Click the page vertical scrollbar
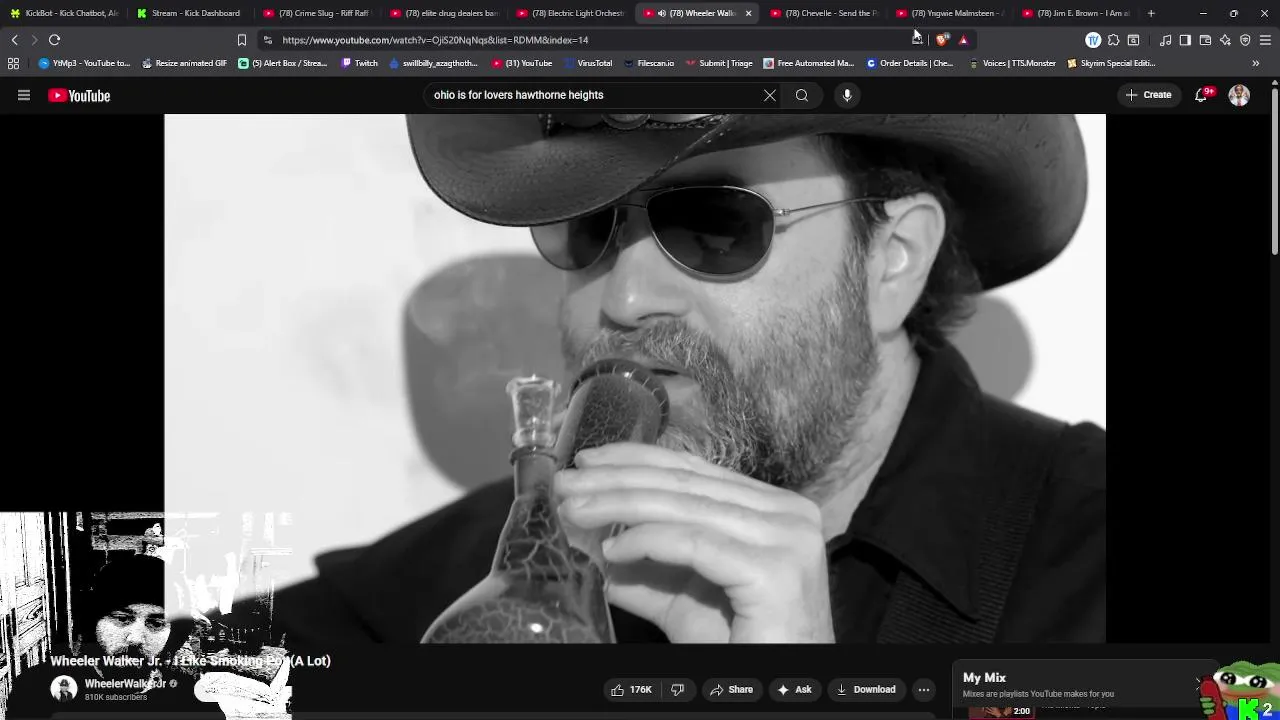The width and height of the screenshot is (1280, 720). click(x=1274, y=170)
